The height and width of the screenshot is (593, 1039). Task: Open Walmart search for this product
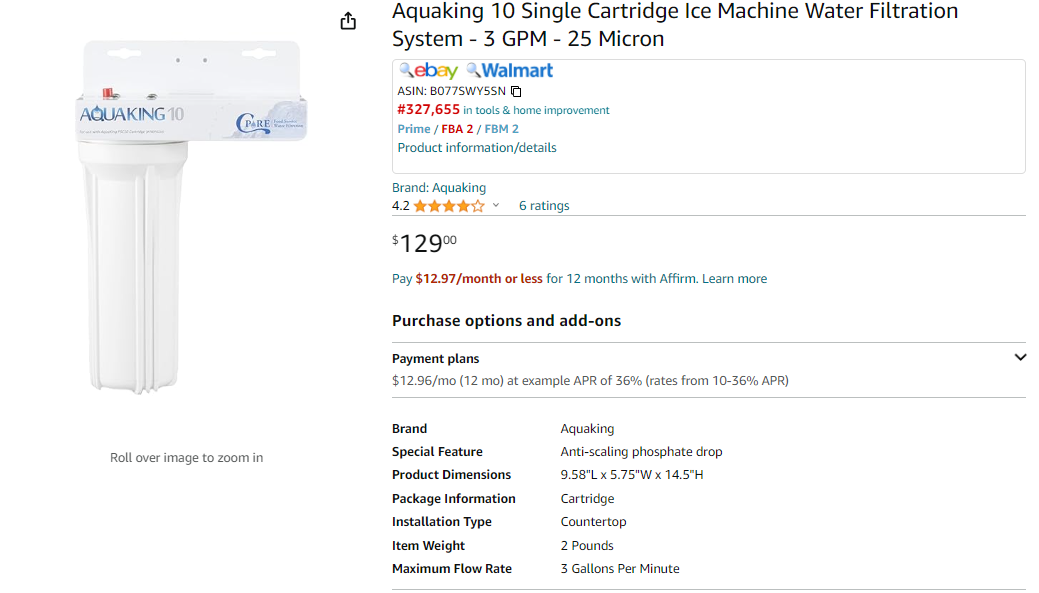pyautogui.click(x=509, y=70)
